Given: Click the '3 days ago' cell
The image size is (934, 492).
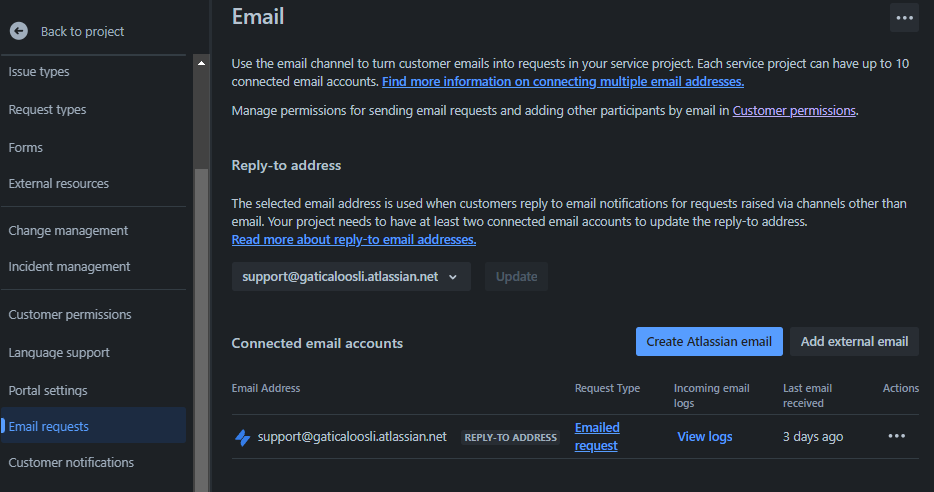Looking at the screenshot, I should tap(812, 437).
